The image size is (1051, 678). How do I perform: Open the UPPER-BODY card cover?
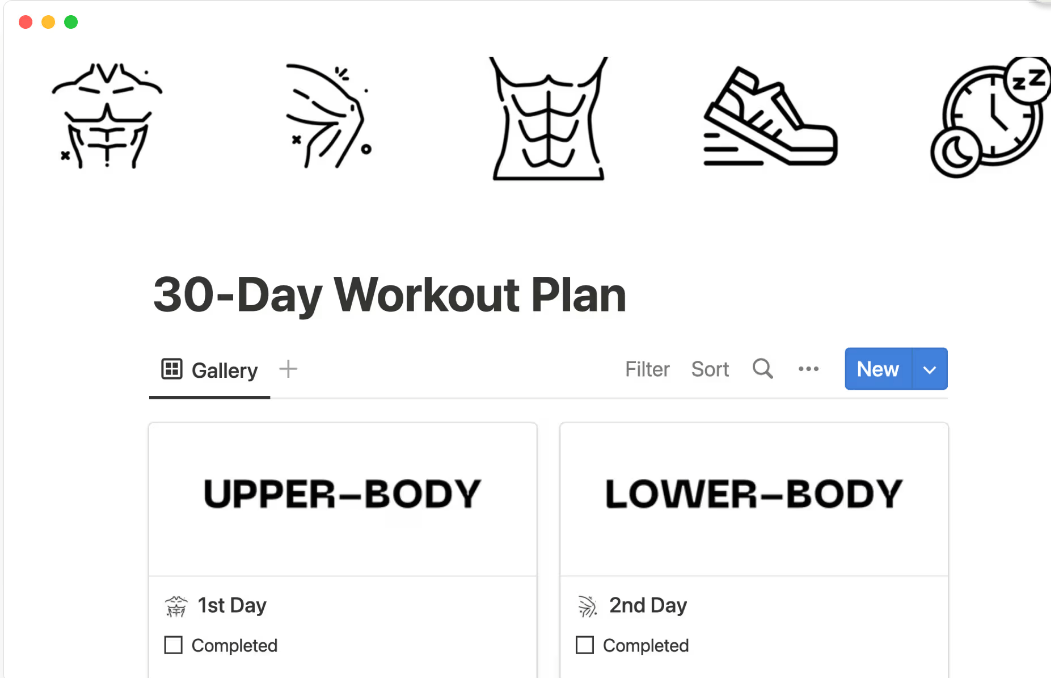click(343, 499)
